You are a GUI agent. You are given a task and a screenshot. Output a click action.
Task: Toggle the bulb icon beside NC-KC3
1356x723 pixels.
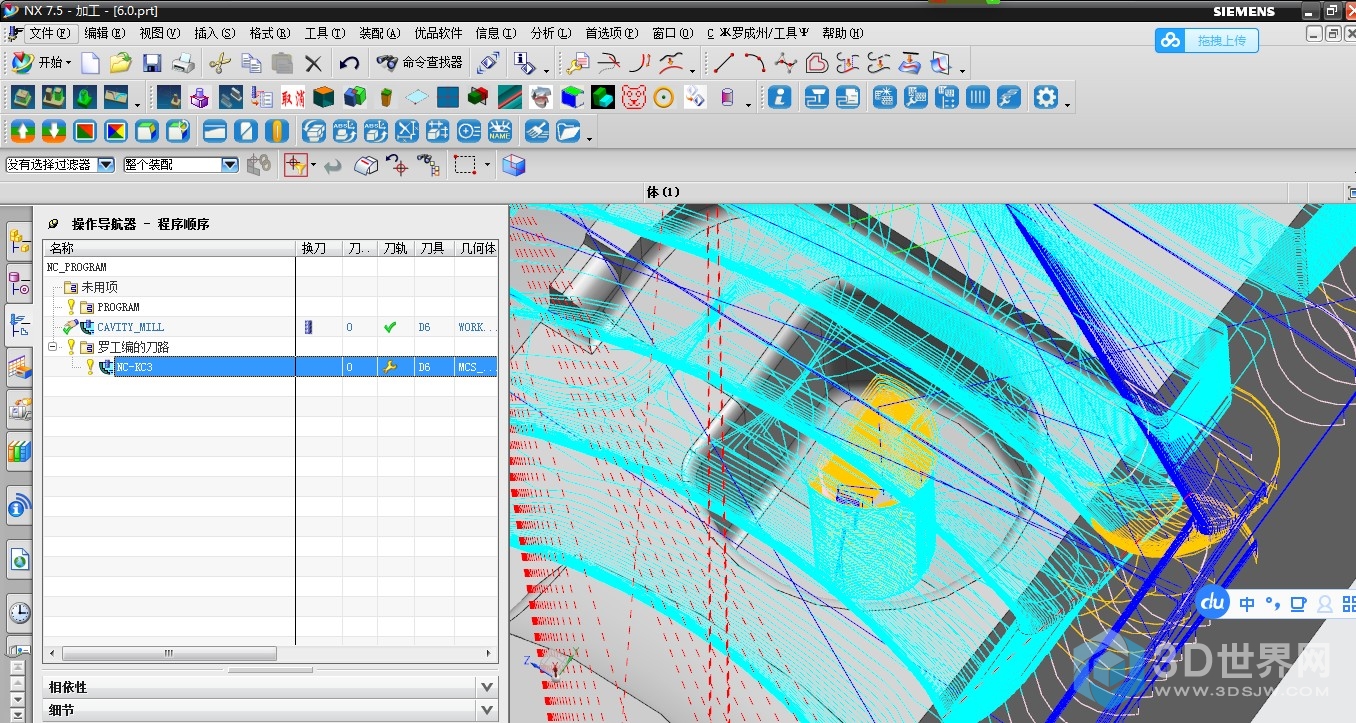coord(89,367)
